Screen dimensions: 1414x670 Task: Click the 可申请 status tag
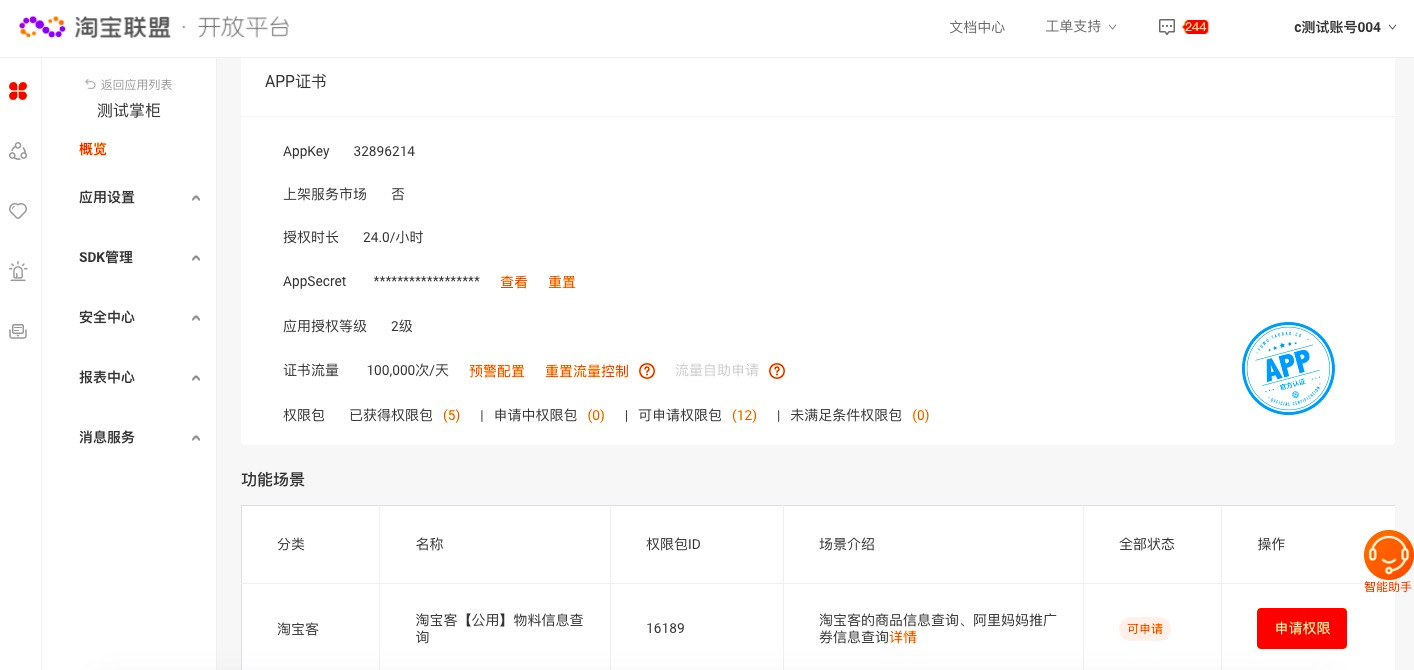click(x=1145, y=629)
